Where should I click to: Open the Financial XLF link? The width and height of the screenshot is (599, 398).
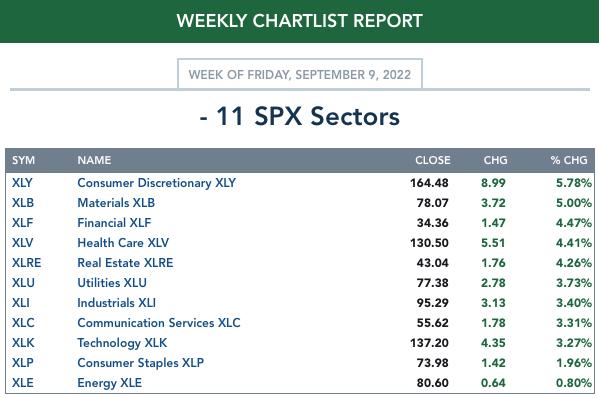(114, 223)
